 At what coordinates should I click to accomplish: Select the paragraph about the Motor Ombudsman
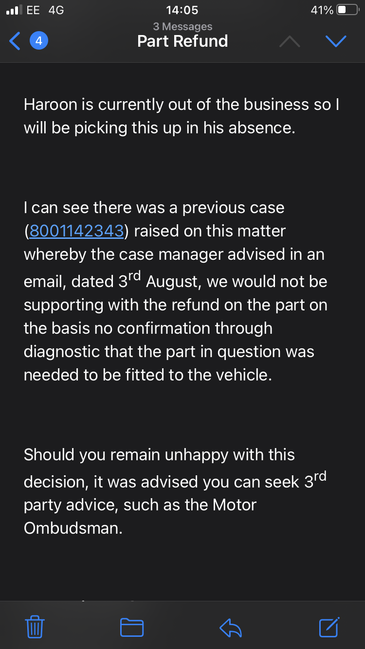[x=175, y=491]
